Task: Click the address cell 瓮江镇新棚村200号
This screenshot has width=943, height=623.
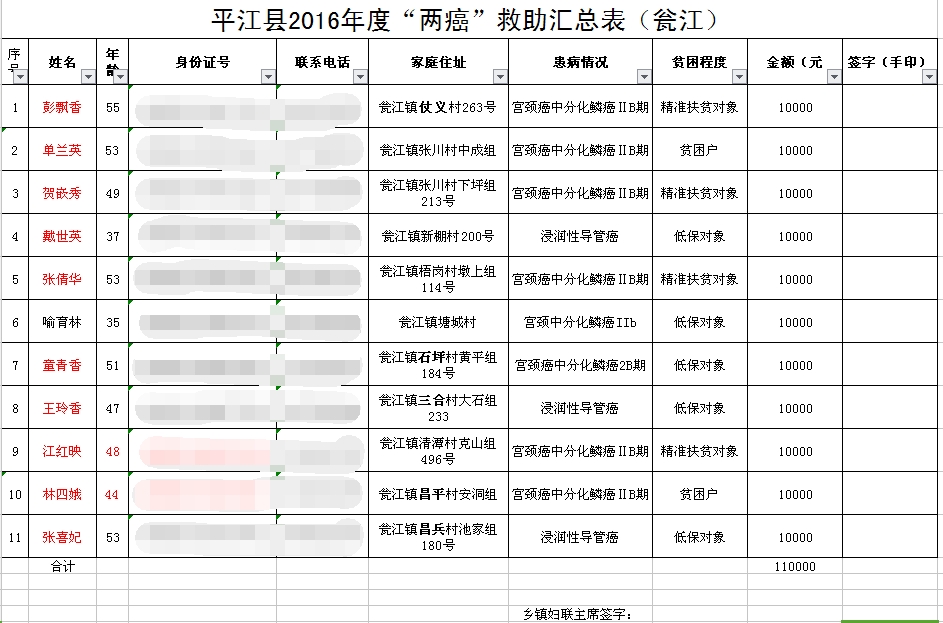Action: (x=438, y=237)
